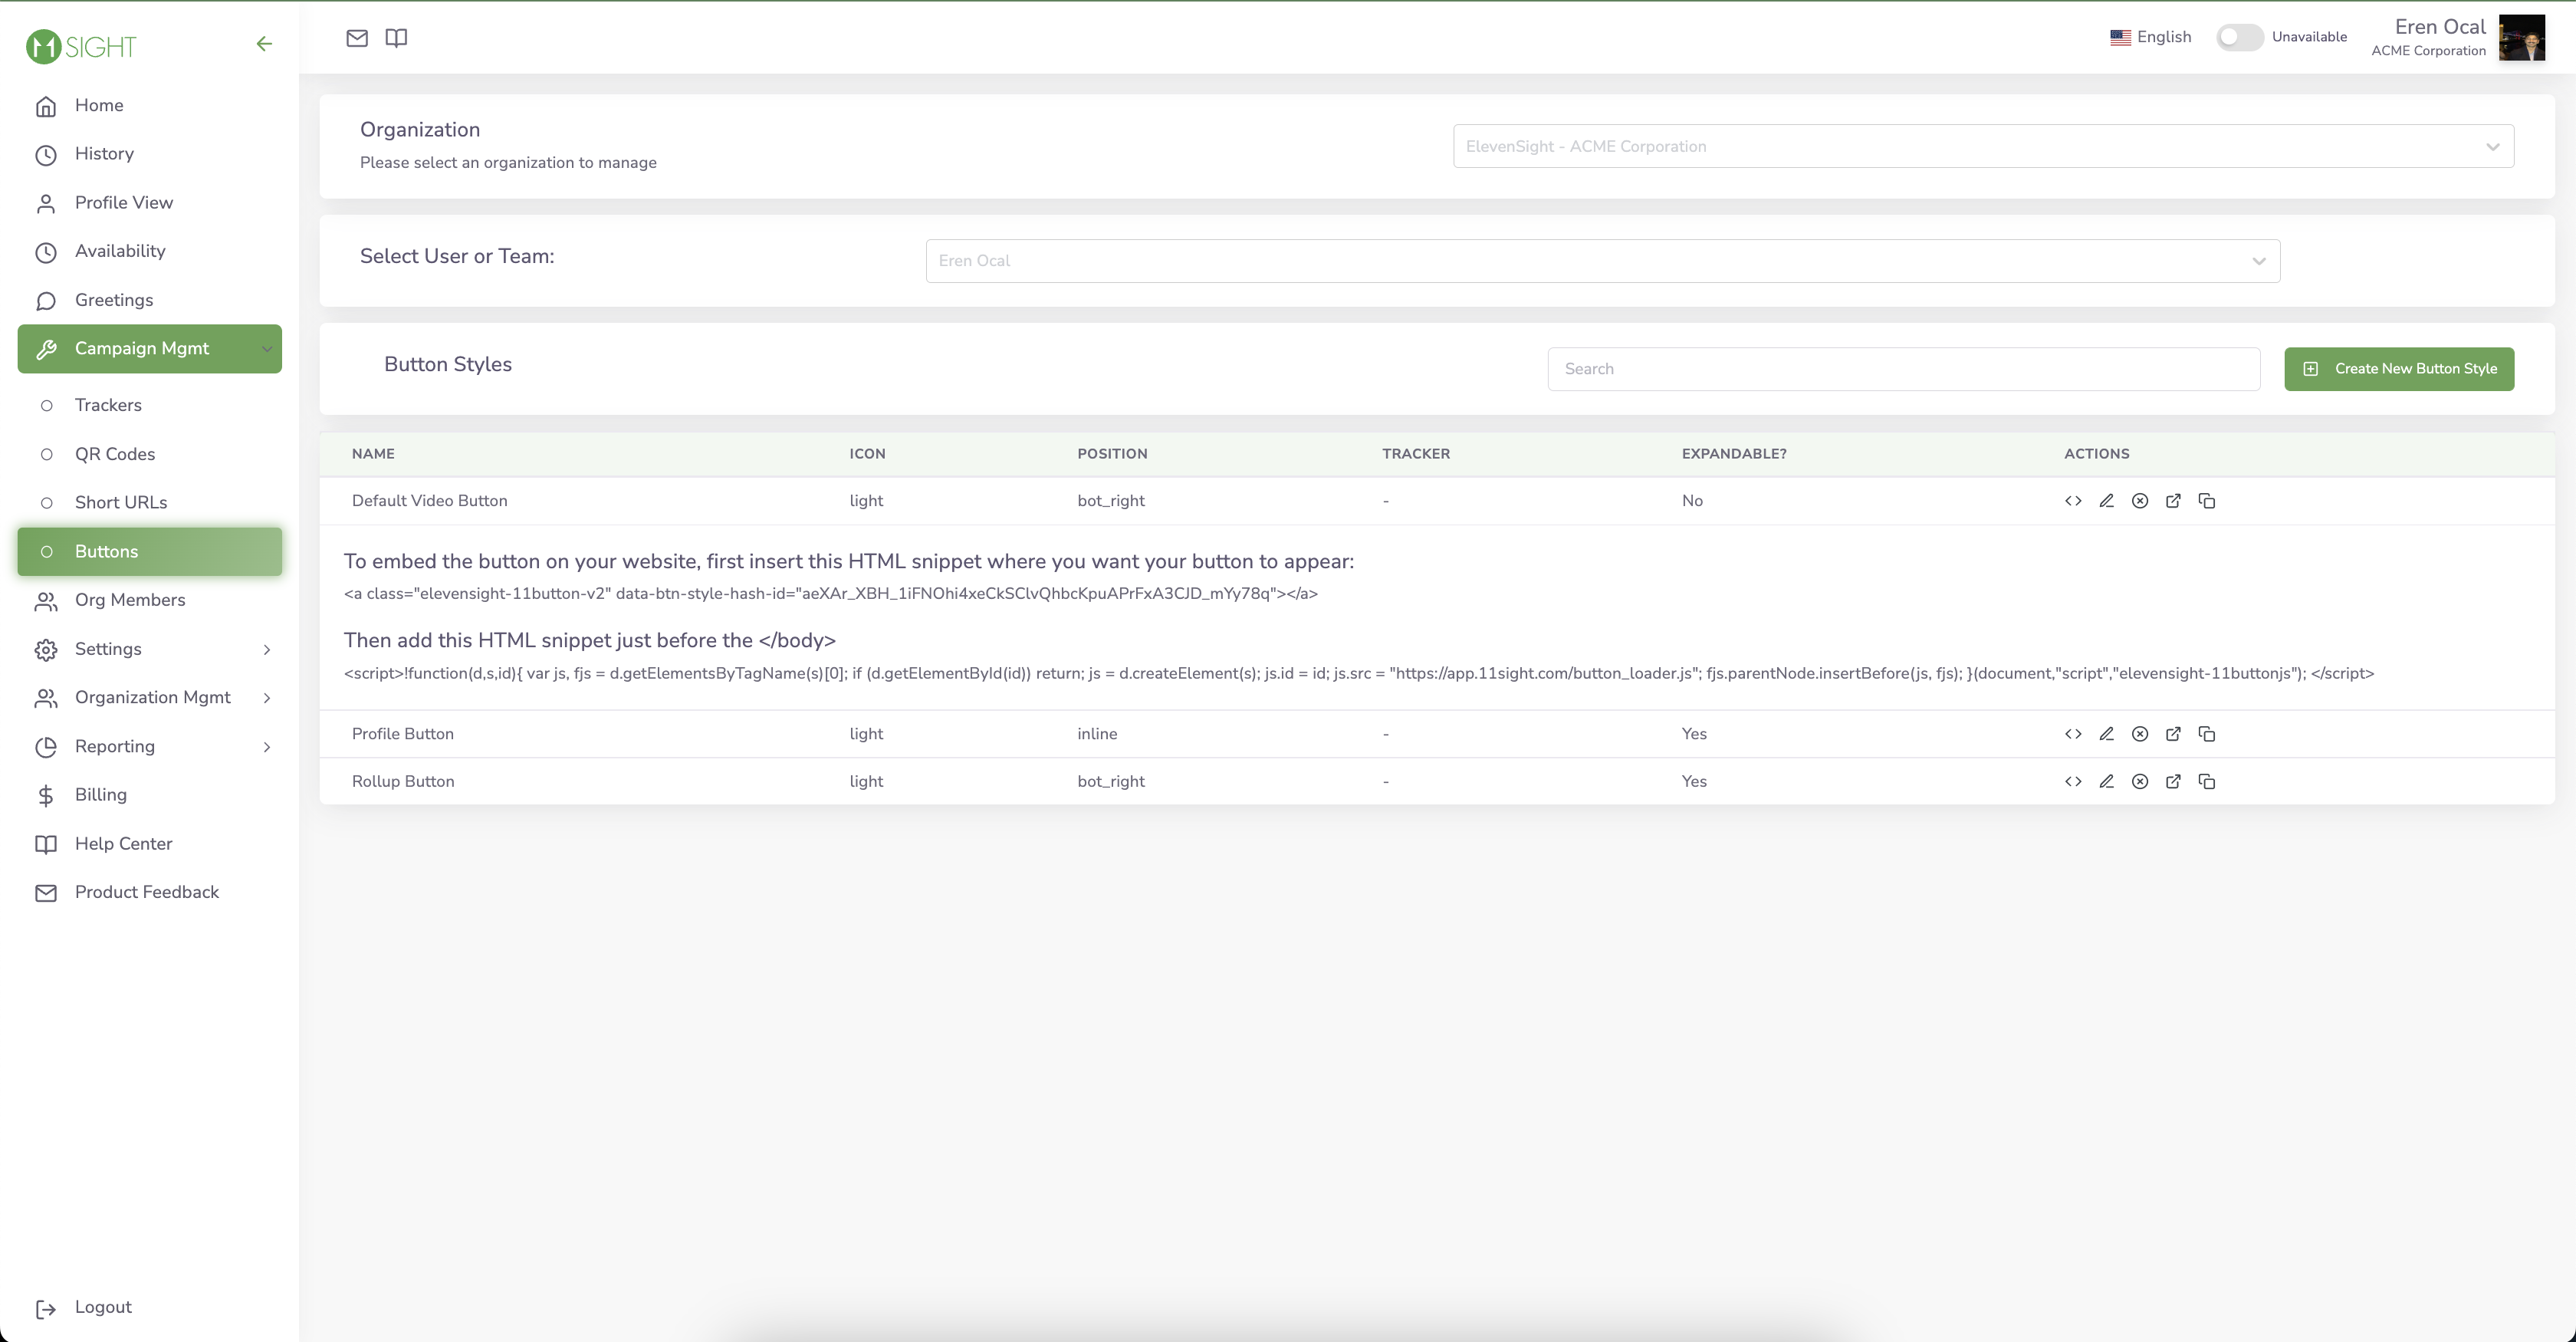
Task: Open Default Video Button in new window
Action: click(2173, 501)
